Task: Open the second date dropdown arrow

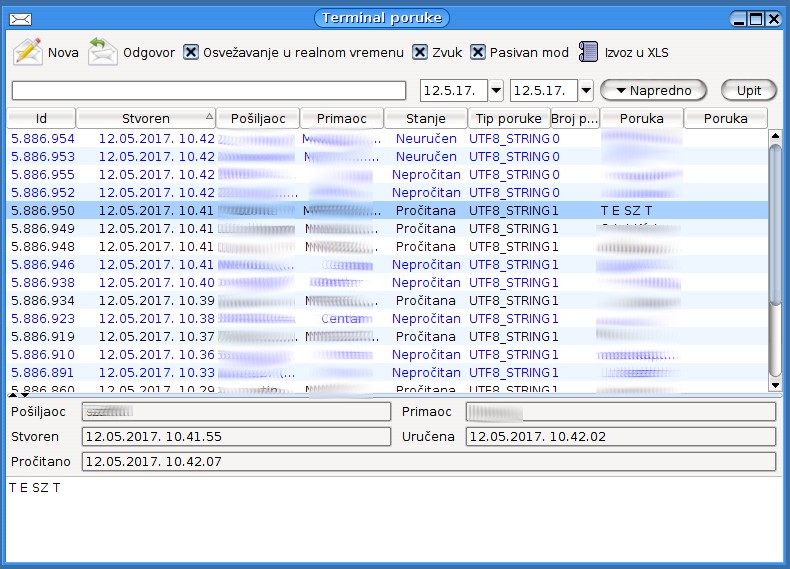Action: click(x=585, y=91)
